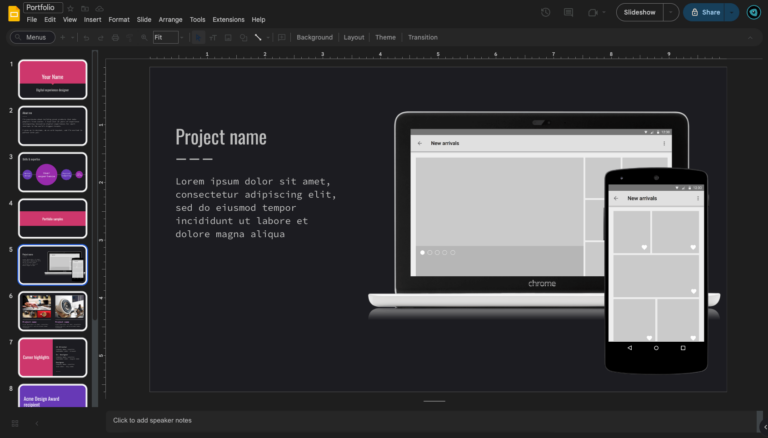Select the text box tool

[213, 37]
